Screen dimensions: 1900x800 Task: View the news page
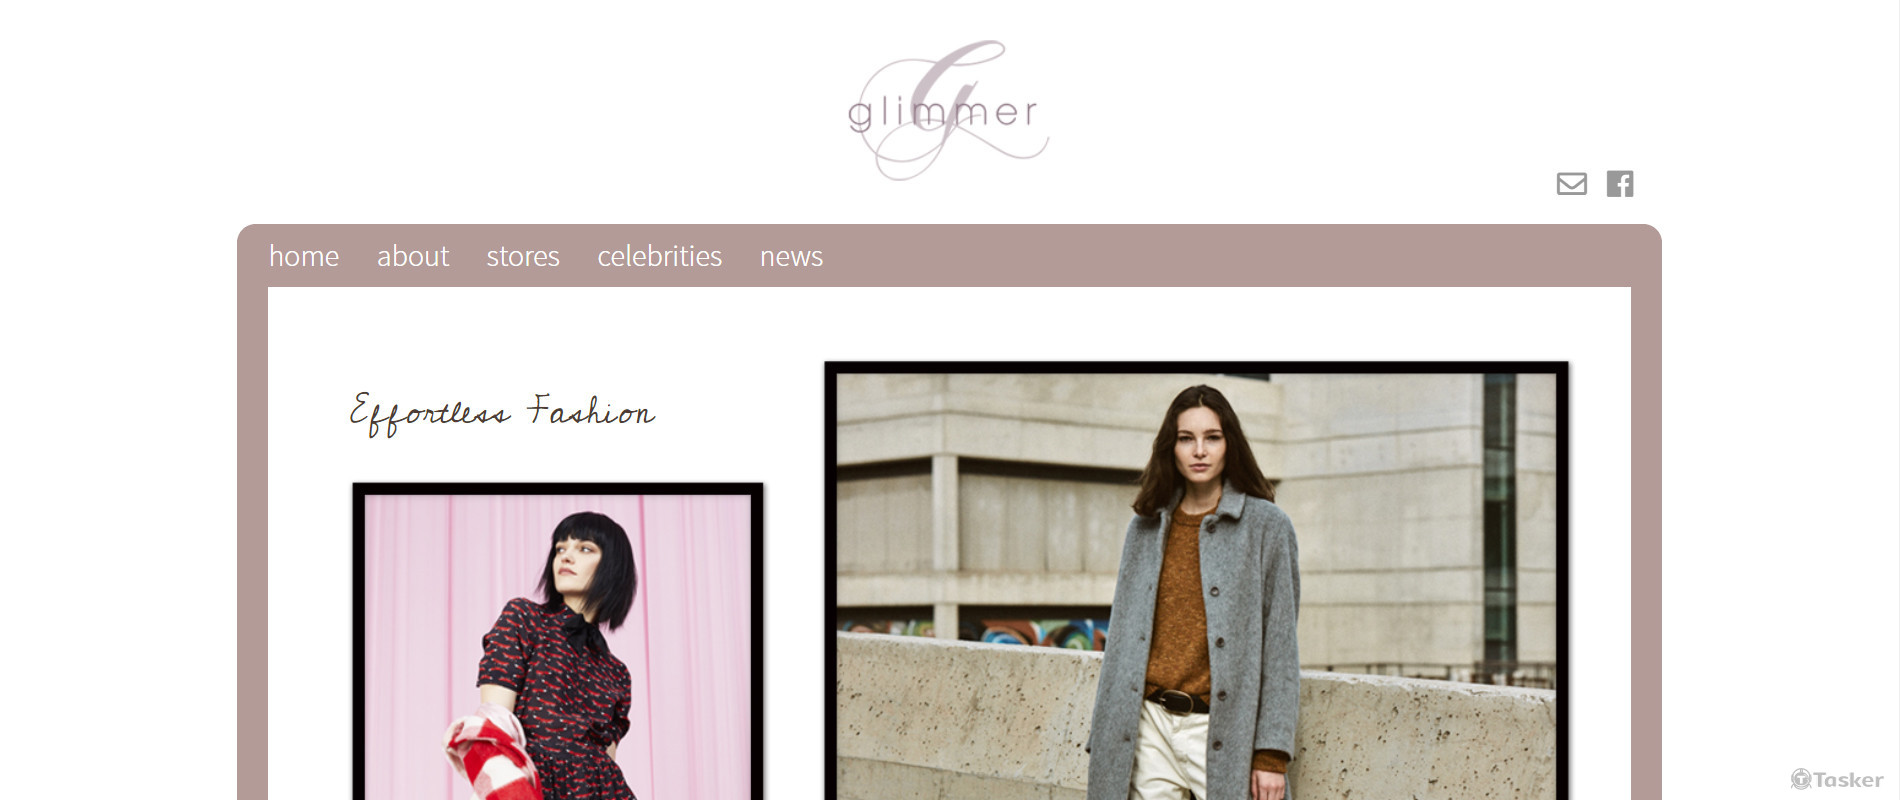point(792,256)
